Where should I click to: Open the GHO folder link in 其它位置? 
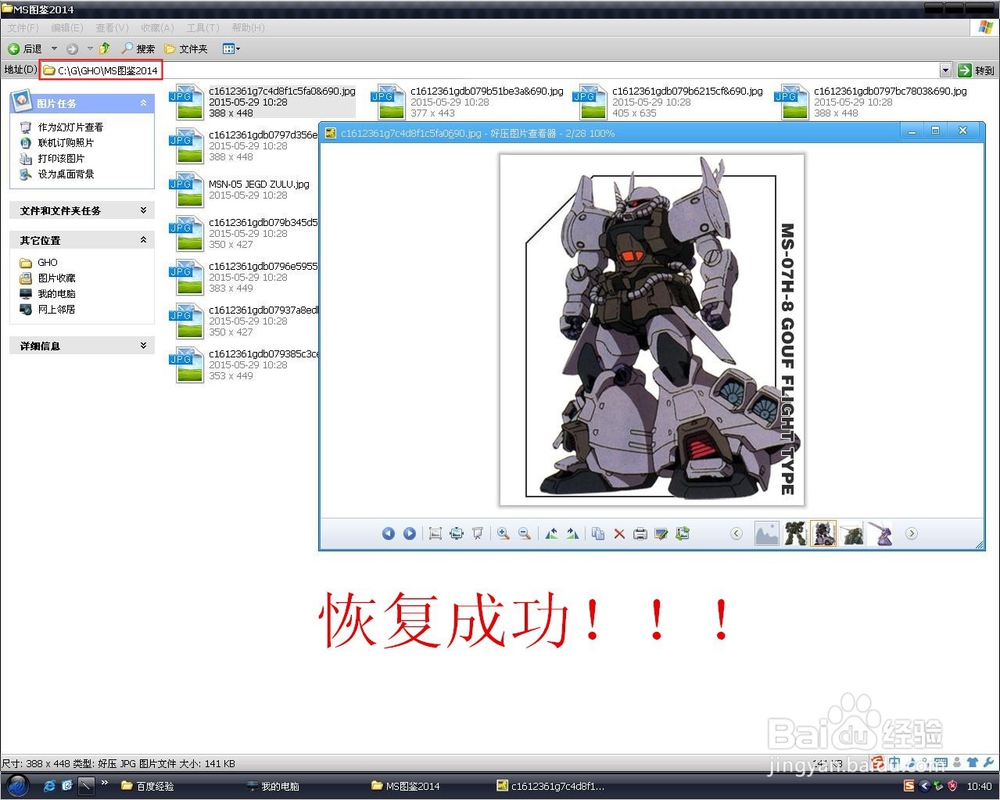click(x=47, y=262)
